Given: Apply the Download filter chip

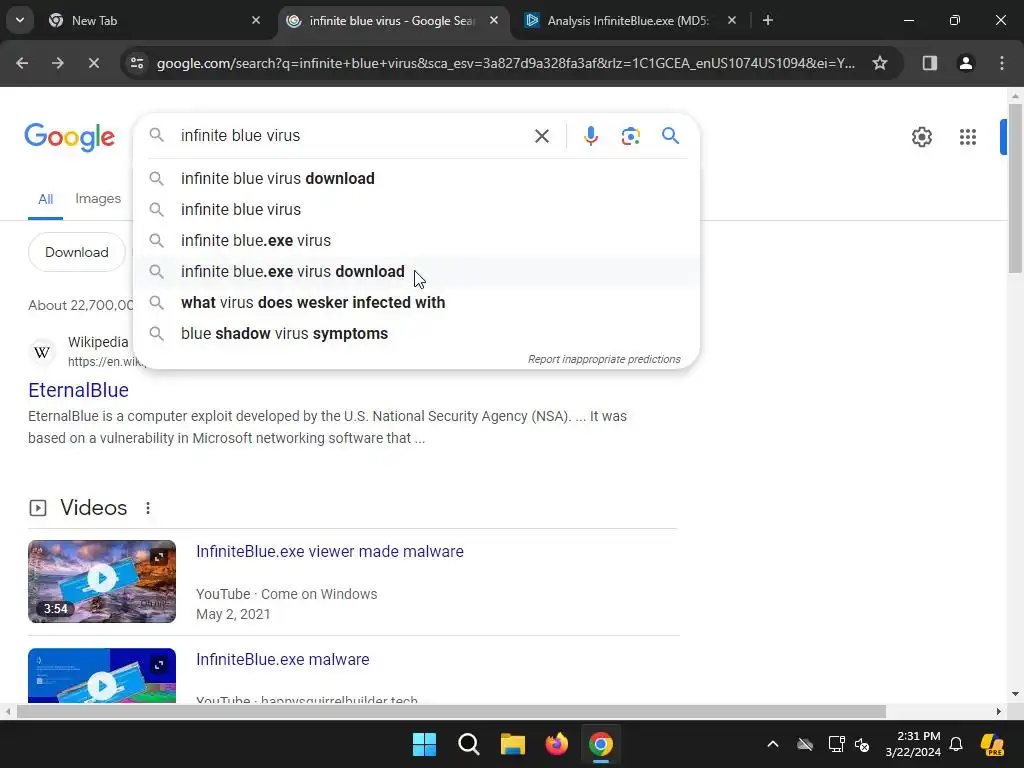Looking at the screenshot, I should click(76, 252).
